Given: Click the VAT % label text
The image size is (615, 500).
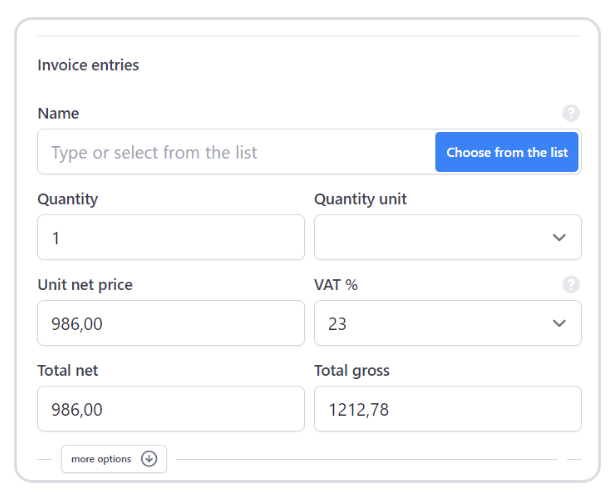Looking at the screenshot, I should click(336, 285).
